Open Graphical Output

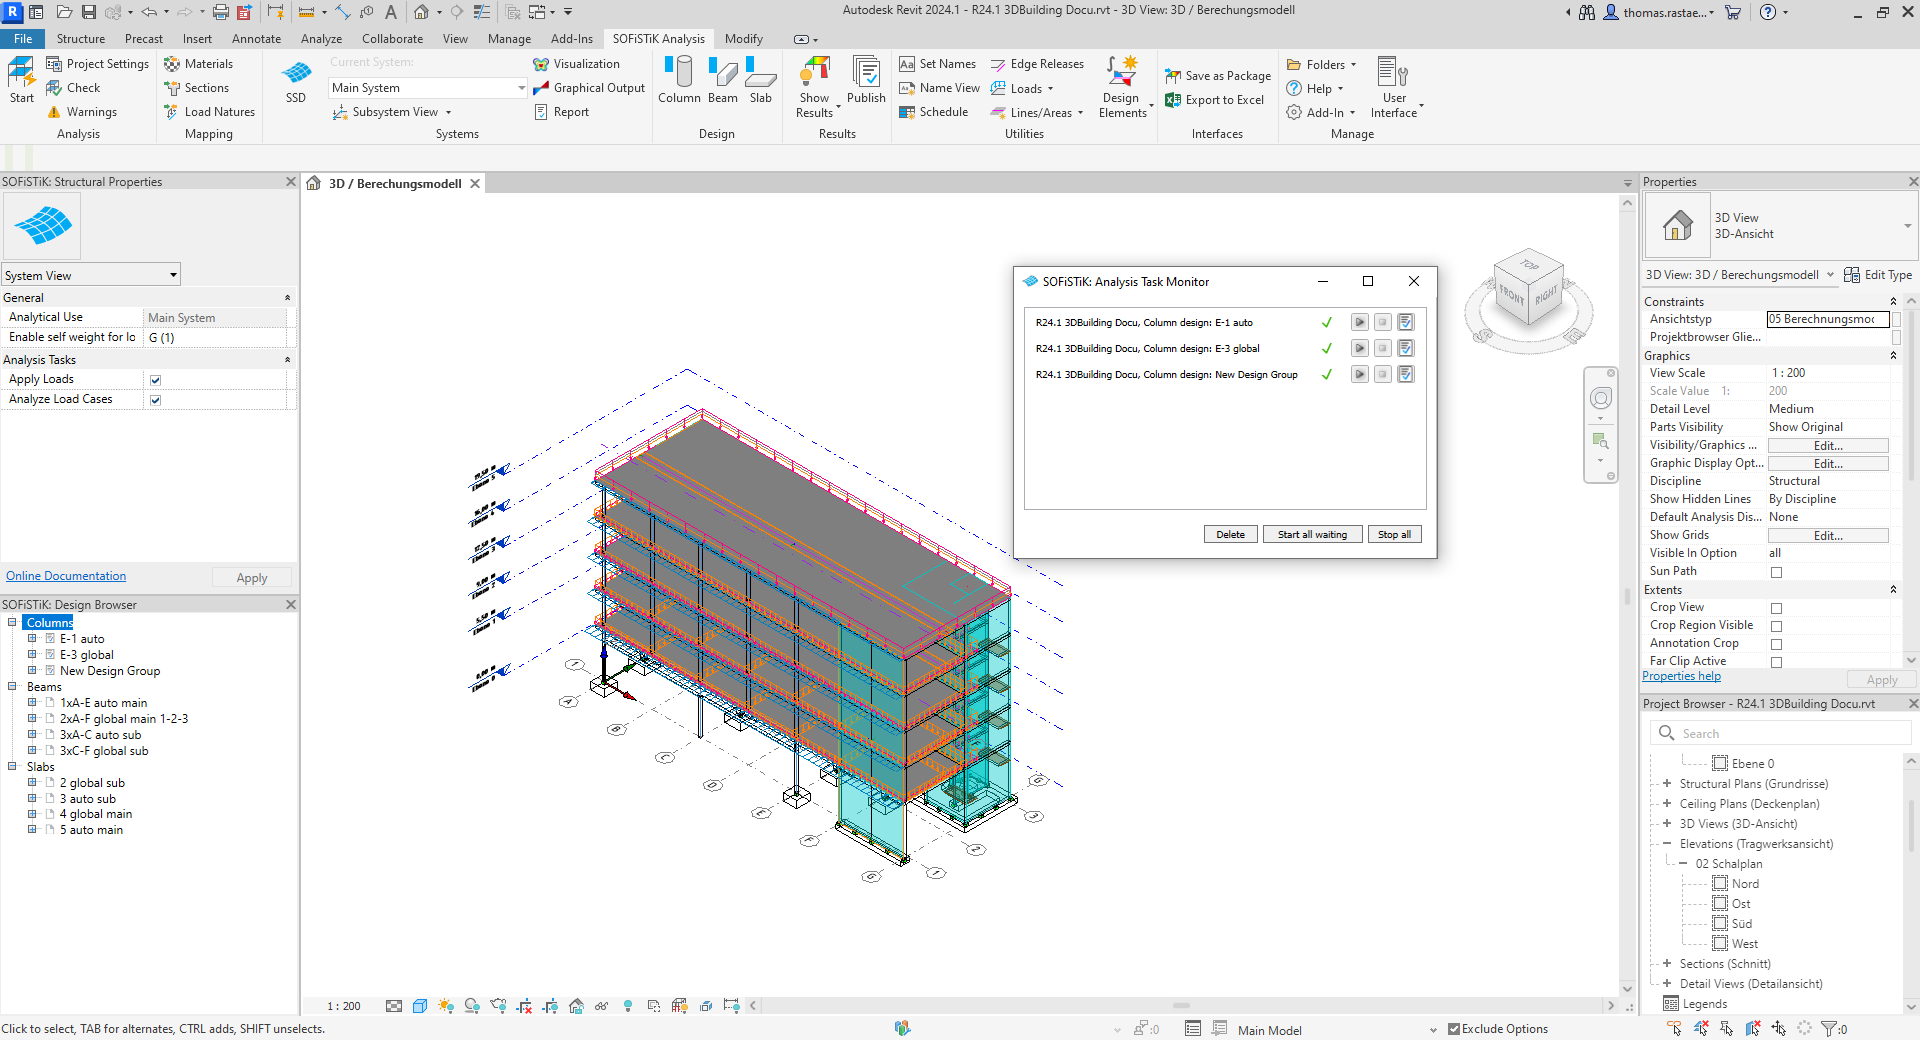point(589,88)
